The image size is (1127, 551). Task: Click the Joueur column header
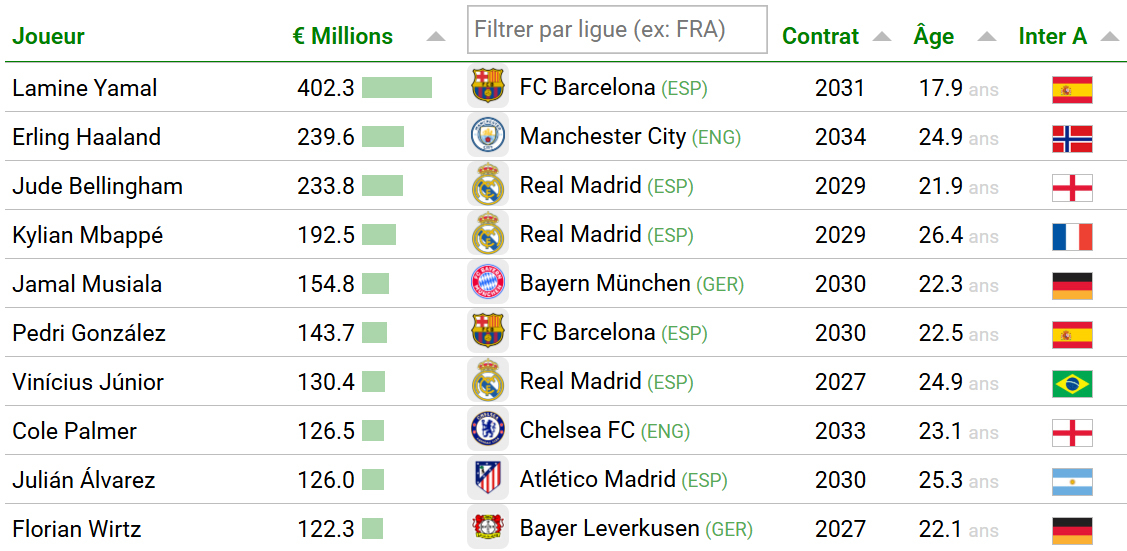(x=48, y=37)
